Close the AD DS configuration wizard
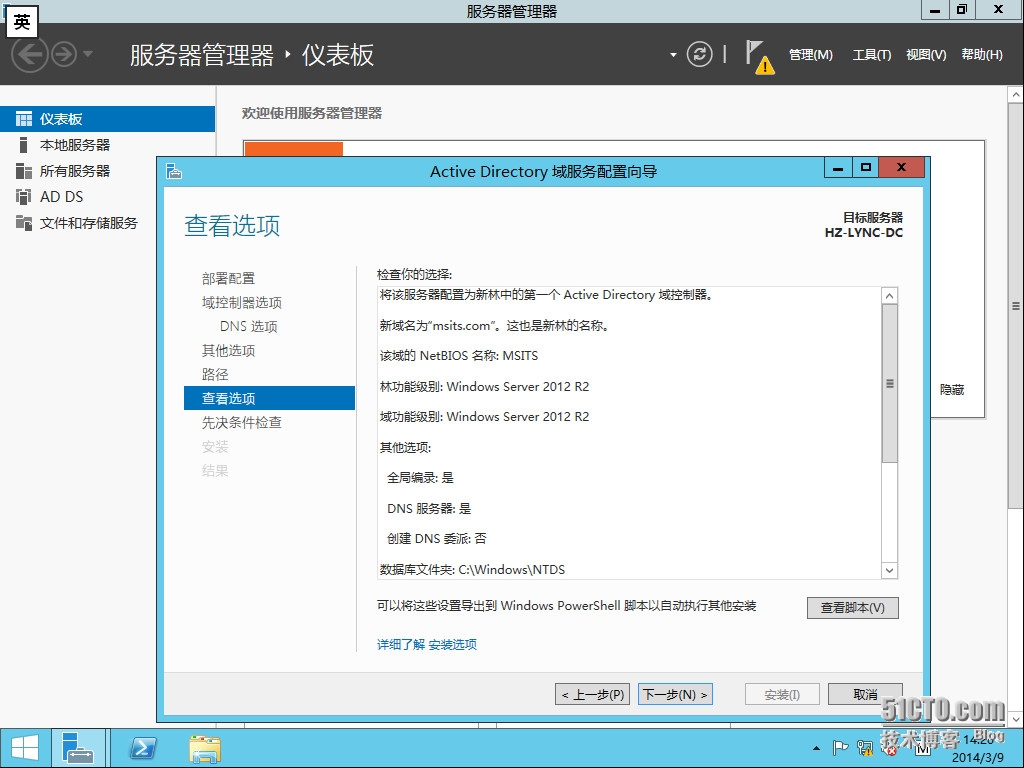 click(x=901, y=167)
